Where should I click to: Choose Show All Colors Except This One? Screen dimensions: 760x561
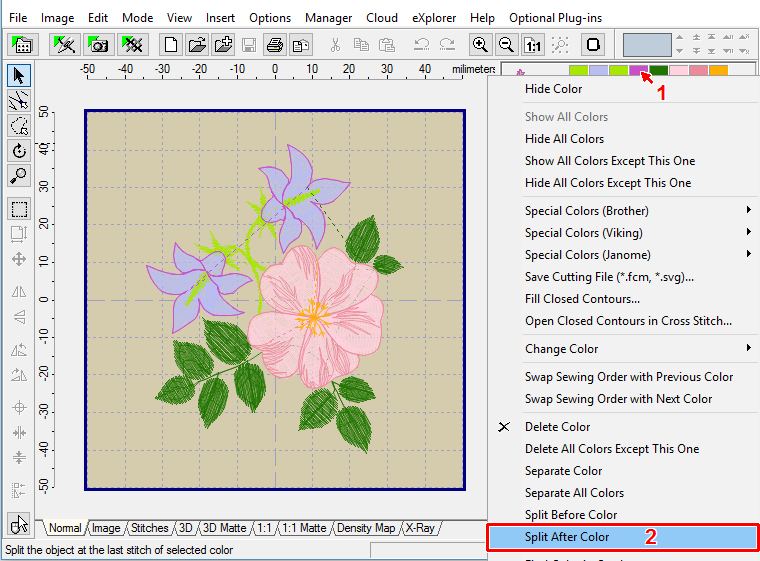(623, 160)
